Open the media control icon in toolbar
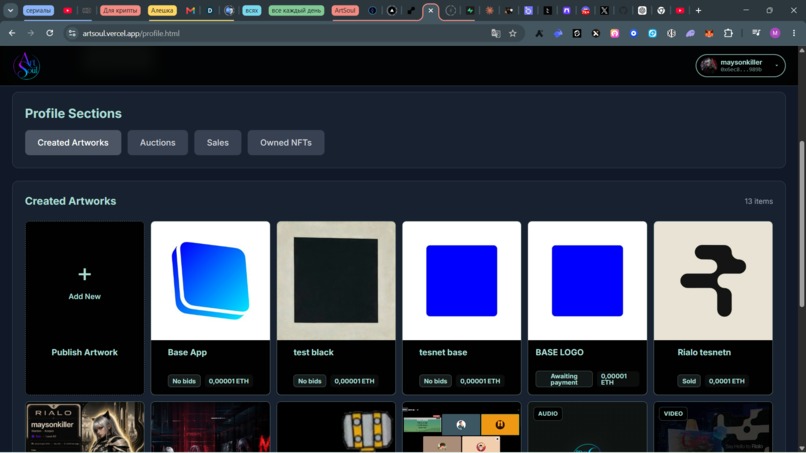 [756, 33]
